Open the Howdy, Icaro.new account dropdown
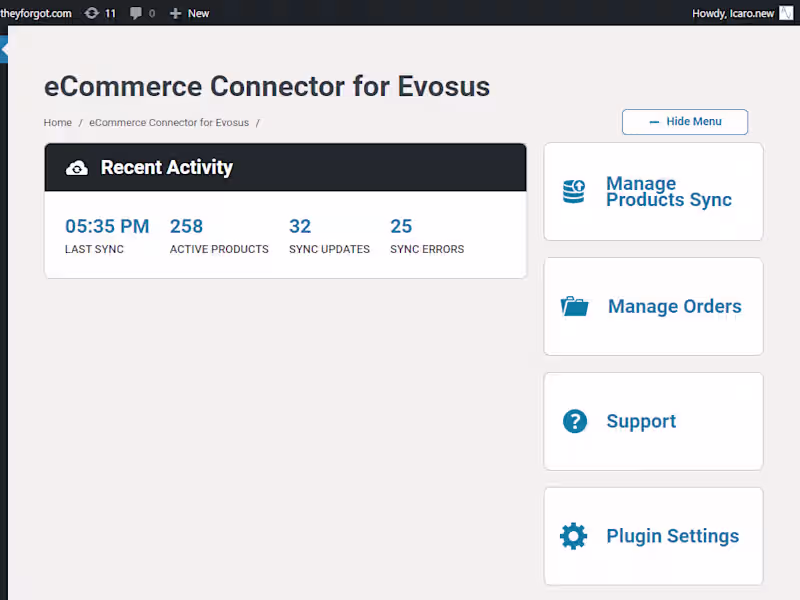Viewport: 800px width, 600px height. pos(733,13)
